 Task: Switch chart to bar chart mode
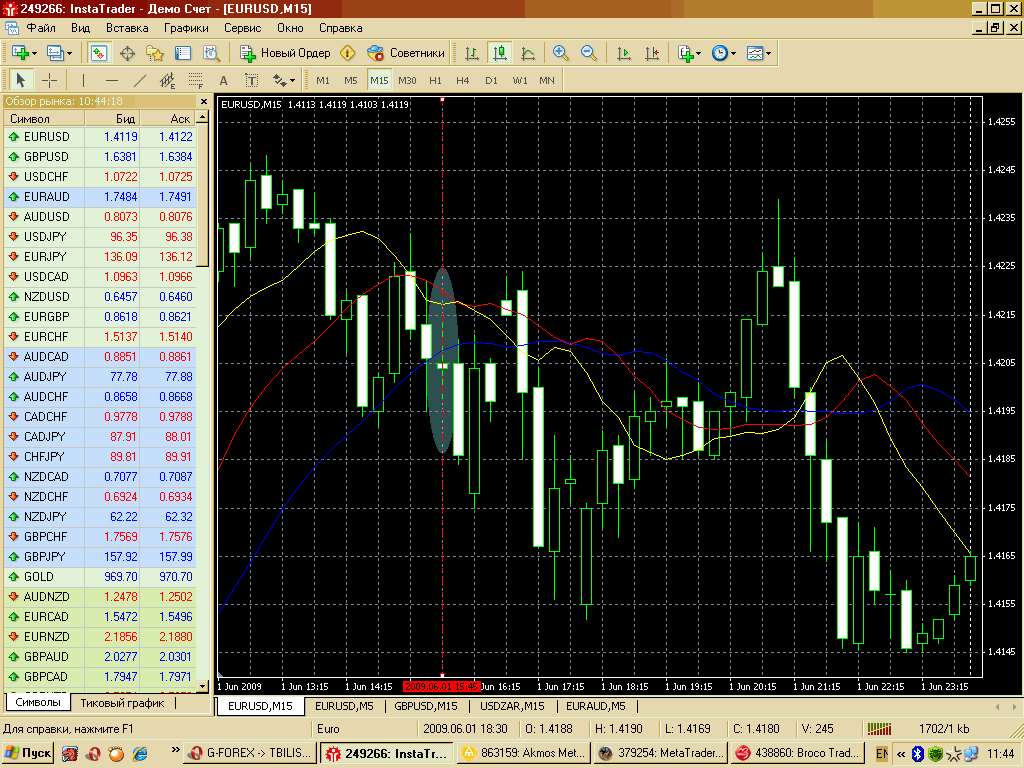click(472, 53)
